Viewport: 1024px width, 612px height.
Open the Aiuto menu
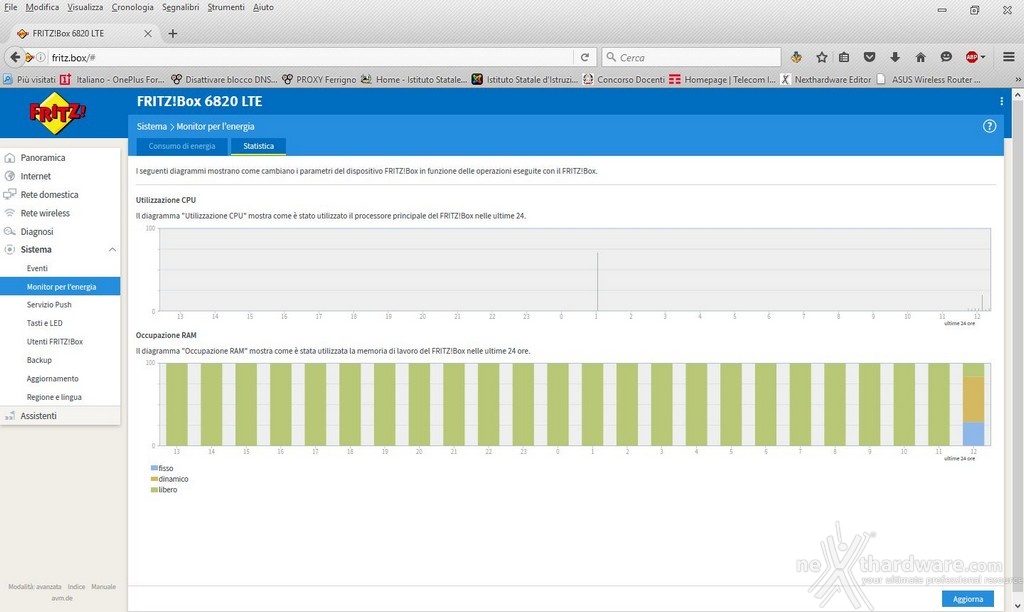(x=263, y=7)
